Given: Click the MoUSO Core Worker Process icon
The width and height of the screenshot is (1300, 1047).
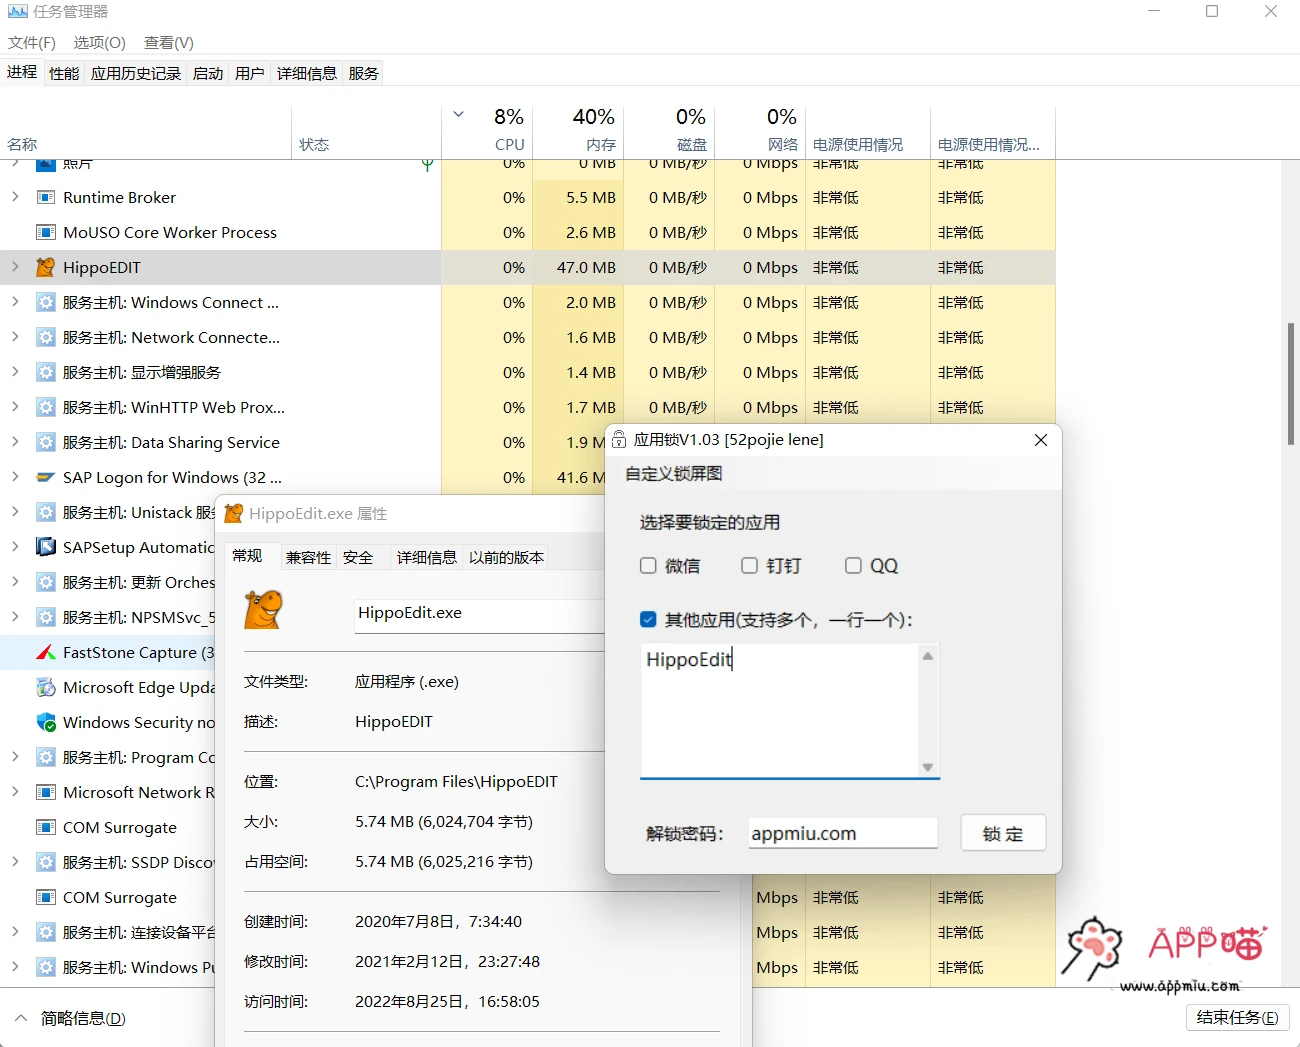Looking at the screenshot, I should point(45,232).
